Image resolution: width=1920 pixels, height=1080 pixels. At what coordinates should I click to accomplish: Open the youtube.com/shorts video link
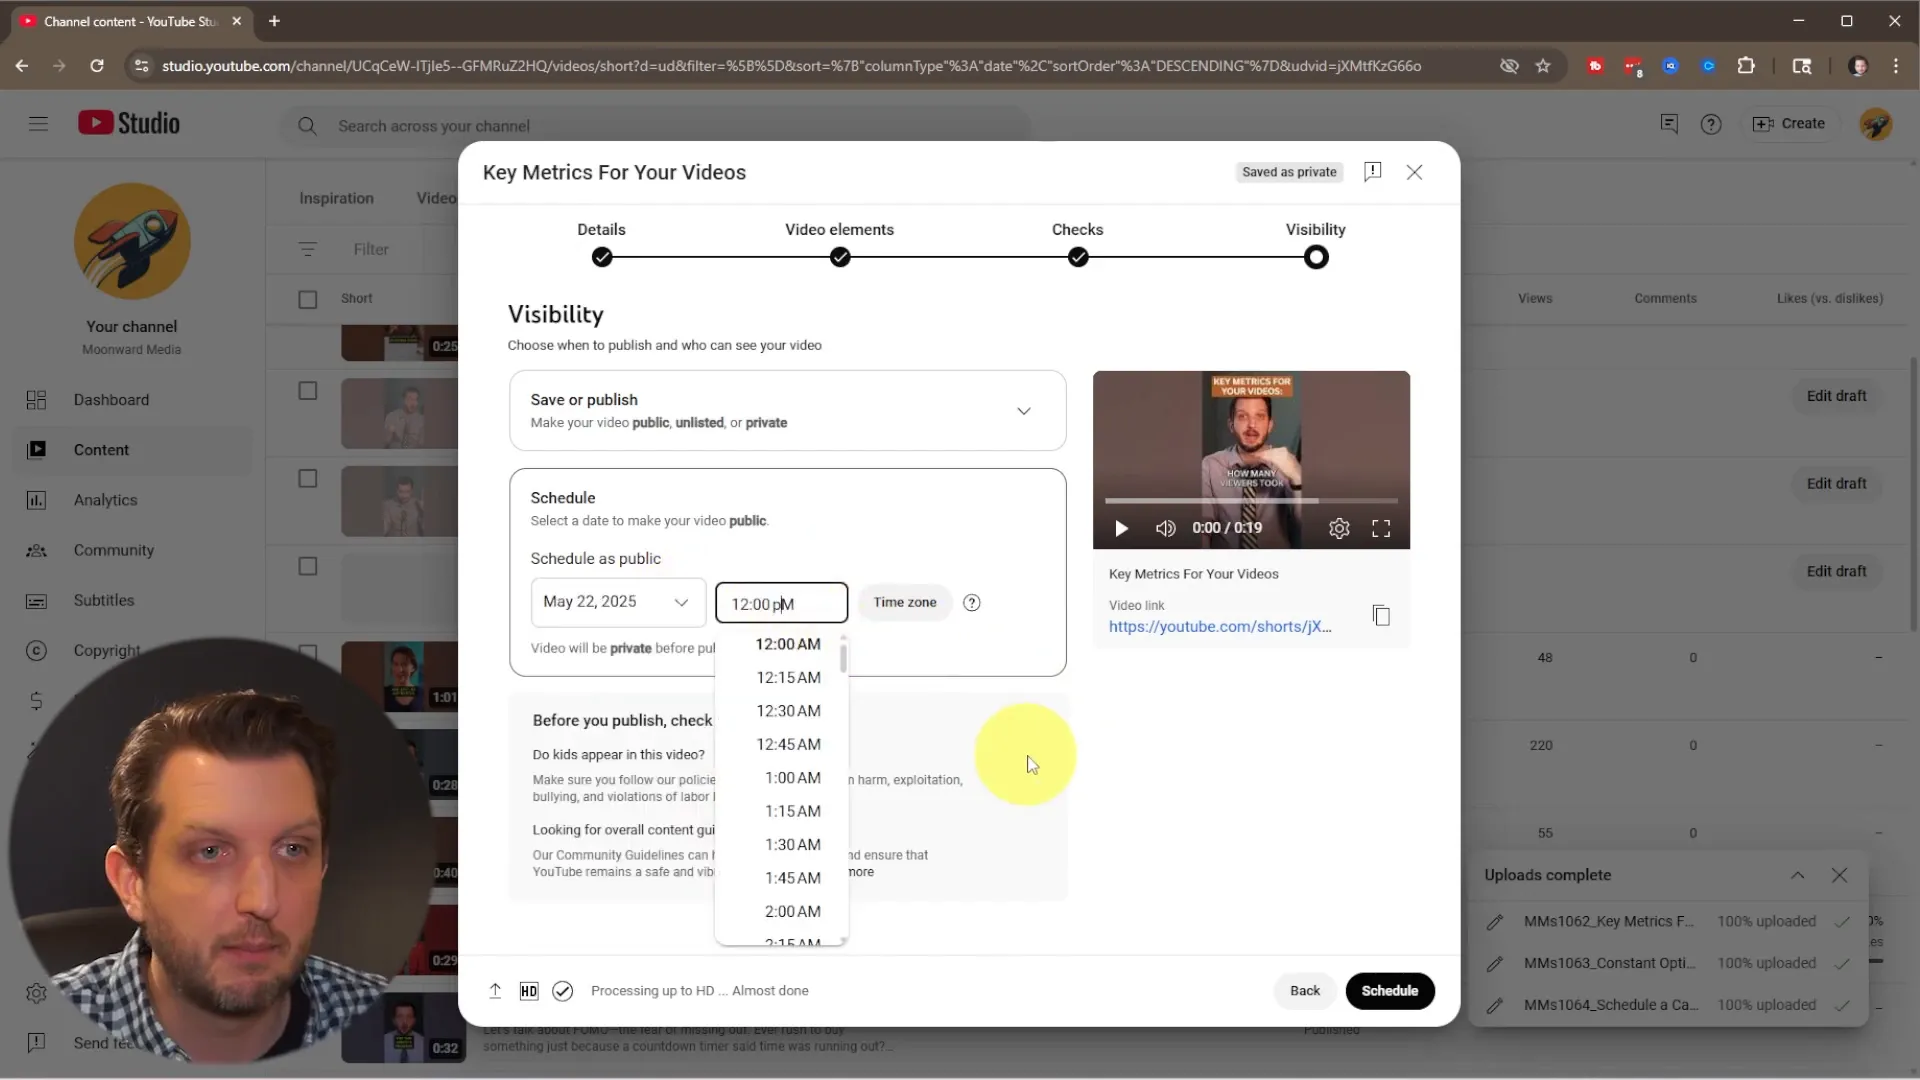pos(1220,626)
